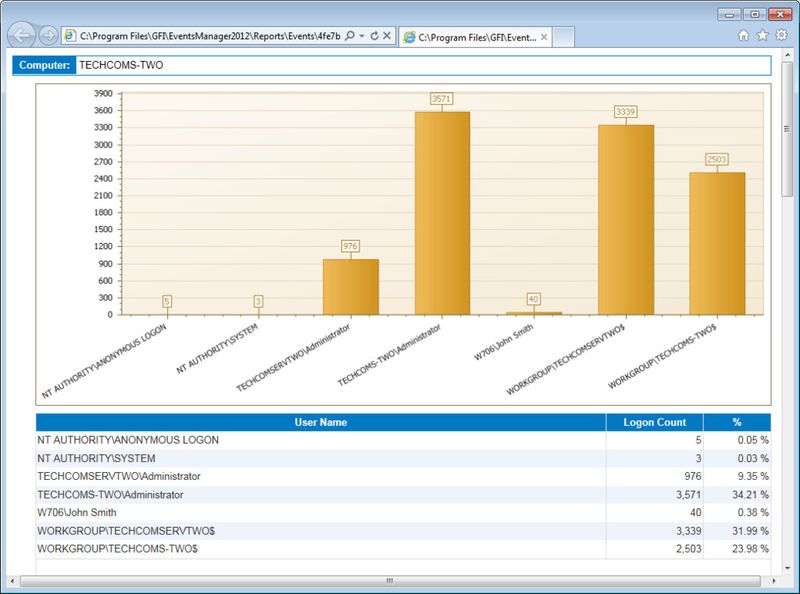Go forward using the browser Forward arrow

pyautogui.click(x=48, y=35)
